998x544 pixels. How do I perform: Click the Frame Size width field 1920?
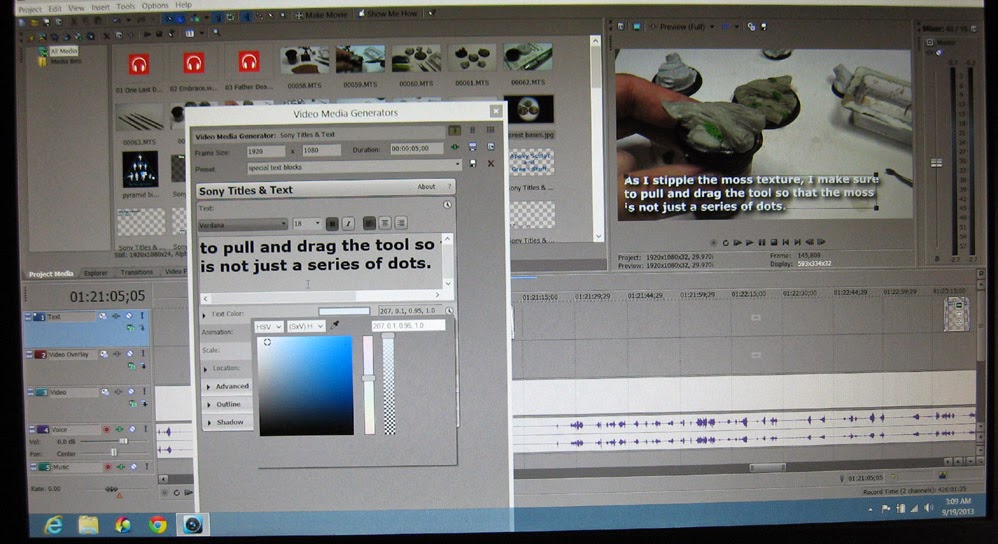(266, 151)
